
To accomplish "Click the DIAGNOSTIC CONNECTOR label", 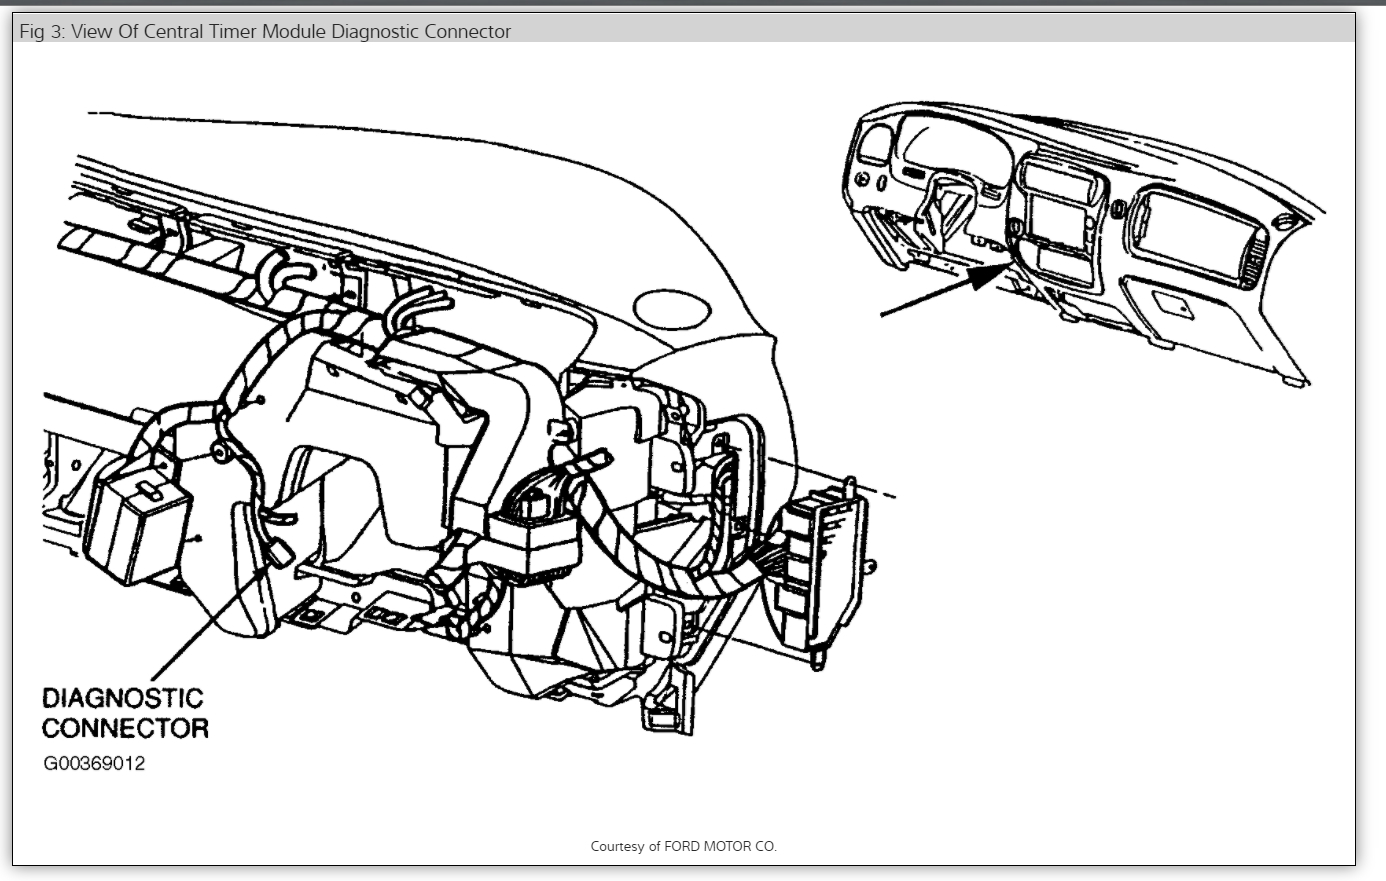I will [x=125, y=713].
